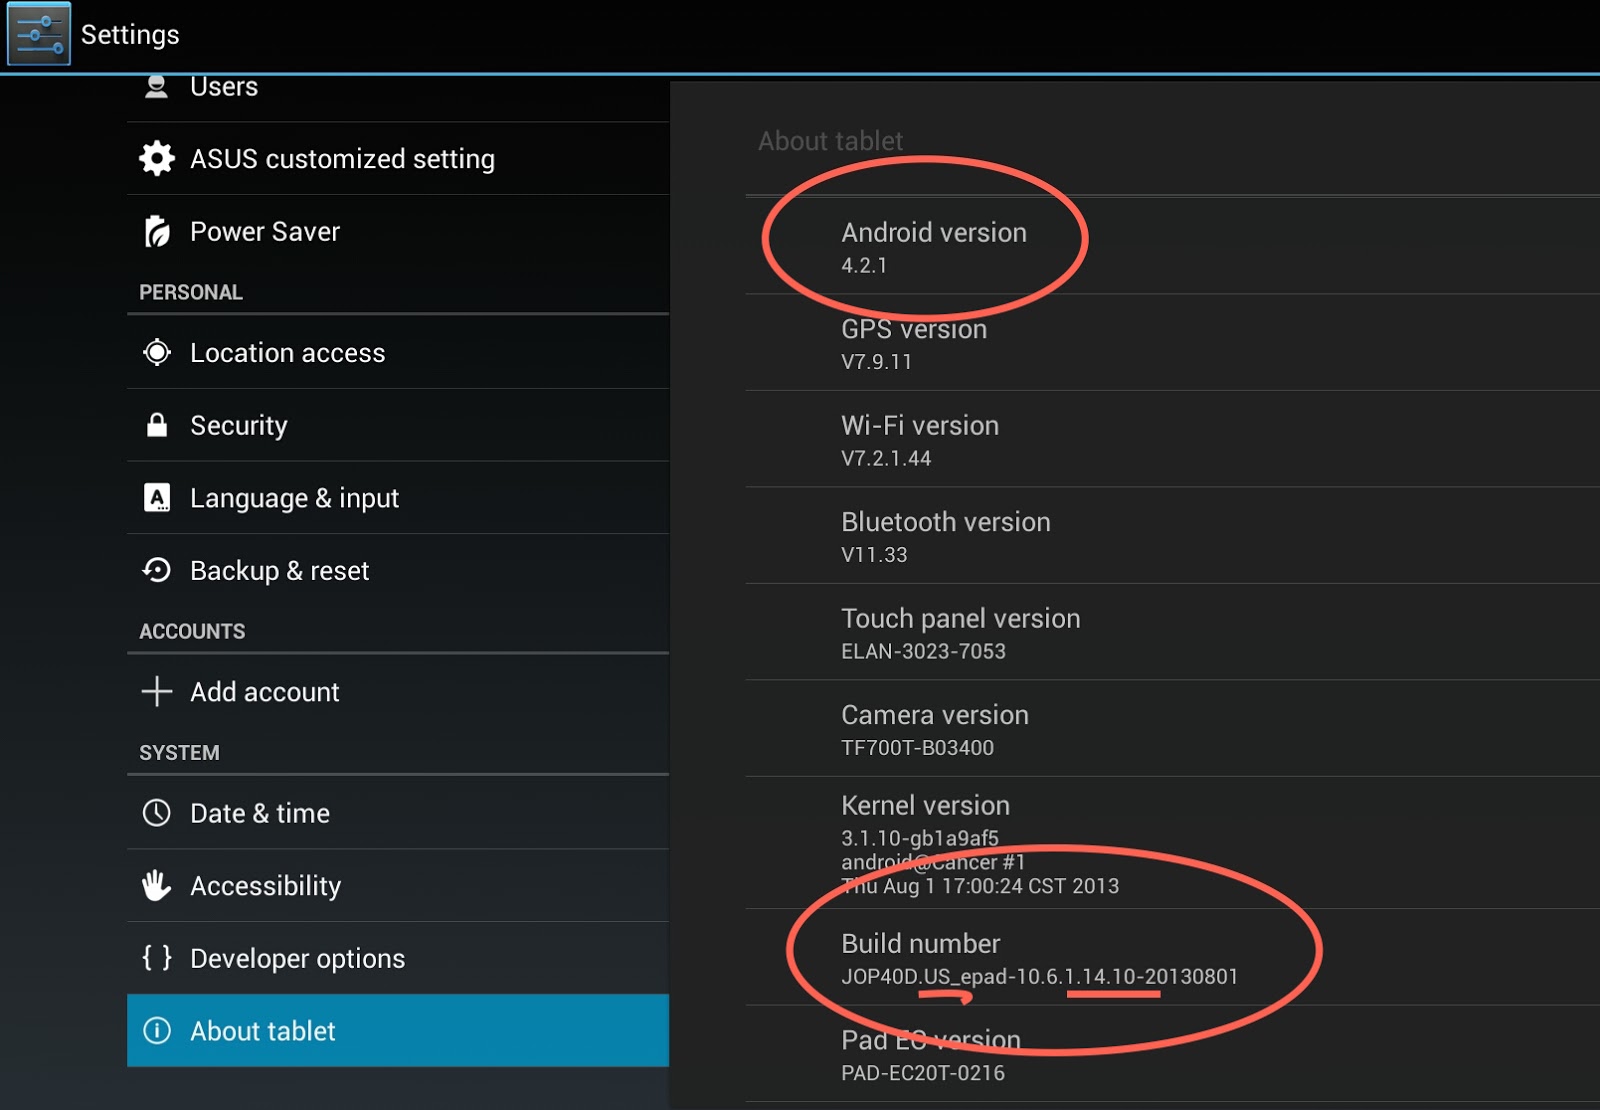Tap the Settings app icon in header
Image resolution: width=1600 pixels, height=1110 pixels.
tap(39, 34)
